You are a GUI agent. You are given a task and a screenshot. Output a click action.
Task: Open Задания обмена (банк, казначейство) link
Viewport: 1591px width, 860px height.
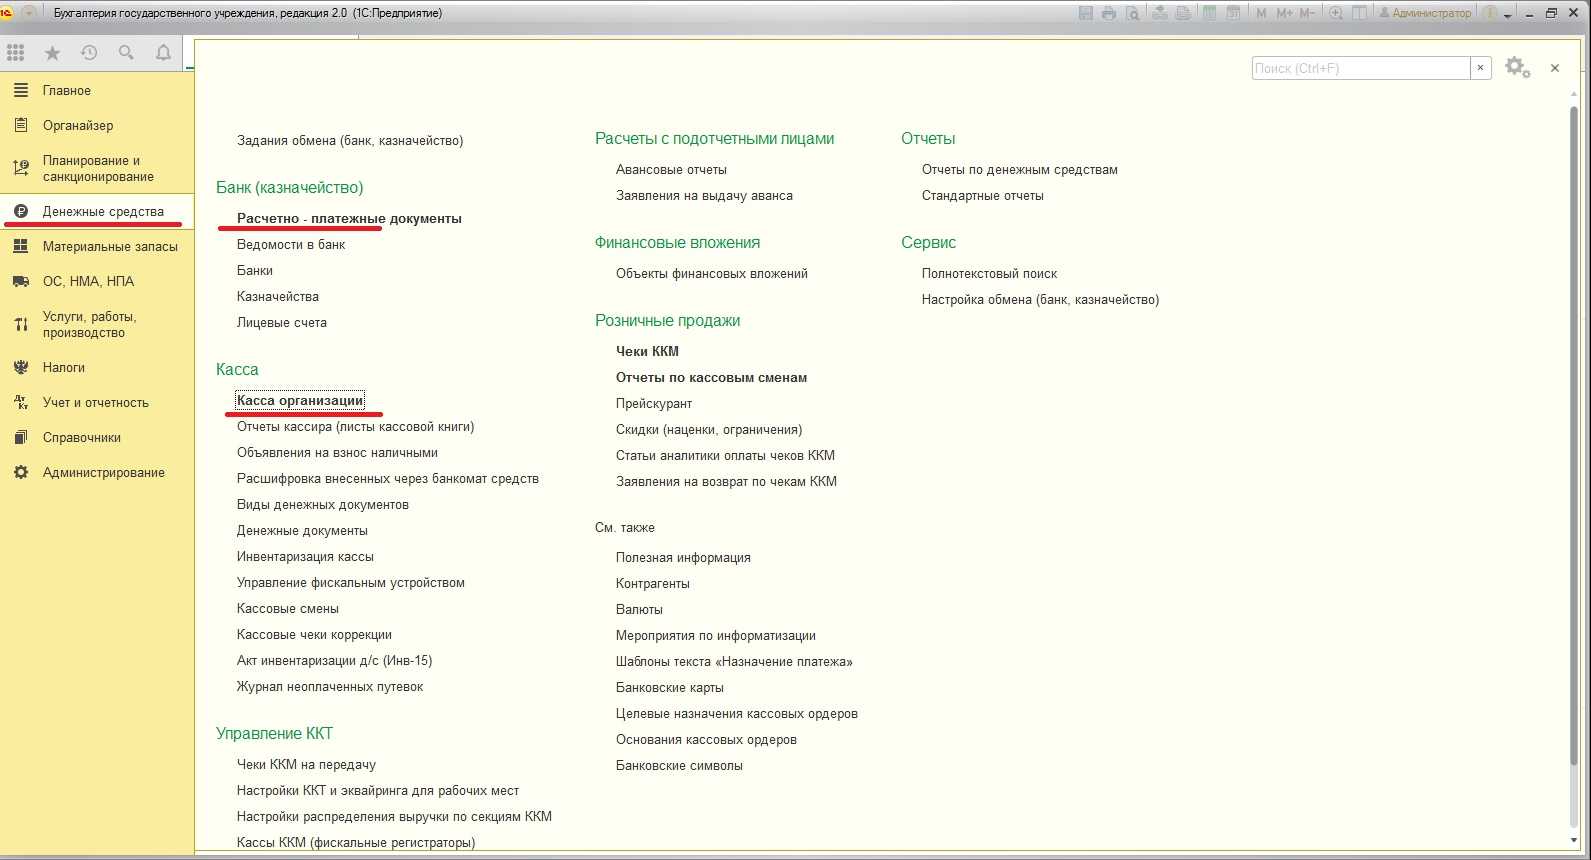tap(350, 140)
